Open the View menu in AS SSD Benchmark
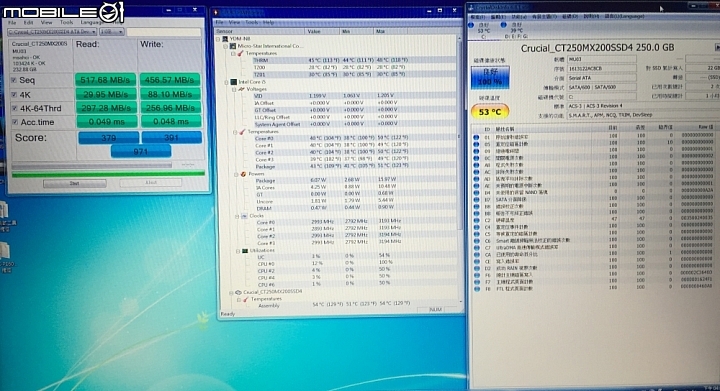The width and height of the screenshot is (720, 391). coord(46,22)
